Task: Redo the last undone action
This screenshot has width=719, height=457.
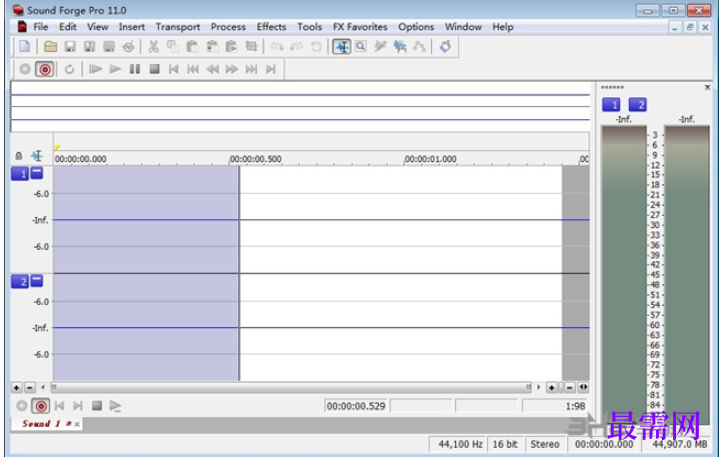Action: tap(296, 46)
